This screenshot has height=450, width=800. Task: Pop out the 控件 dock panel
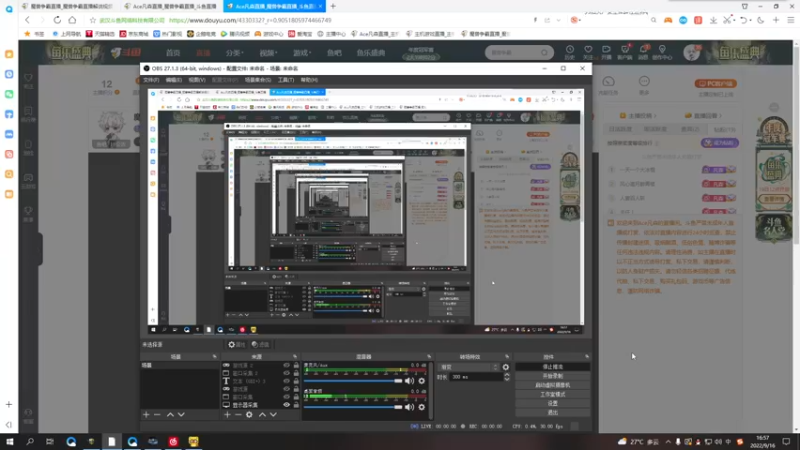587,357
